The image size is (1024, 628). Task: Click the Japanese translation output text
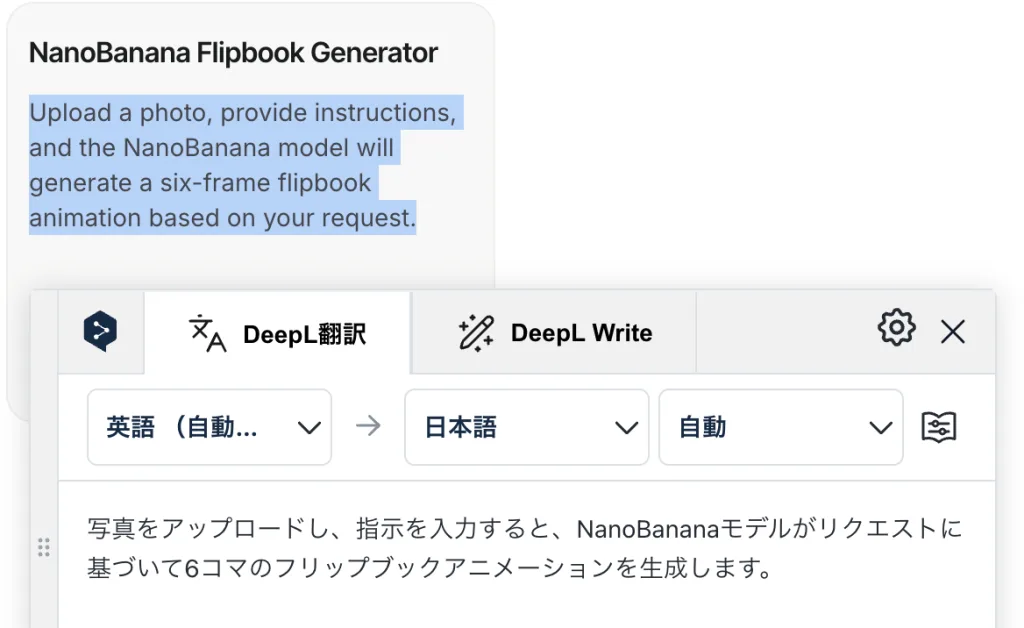tap(524, 548)
